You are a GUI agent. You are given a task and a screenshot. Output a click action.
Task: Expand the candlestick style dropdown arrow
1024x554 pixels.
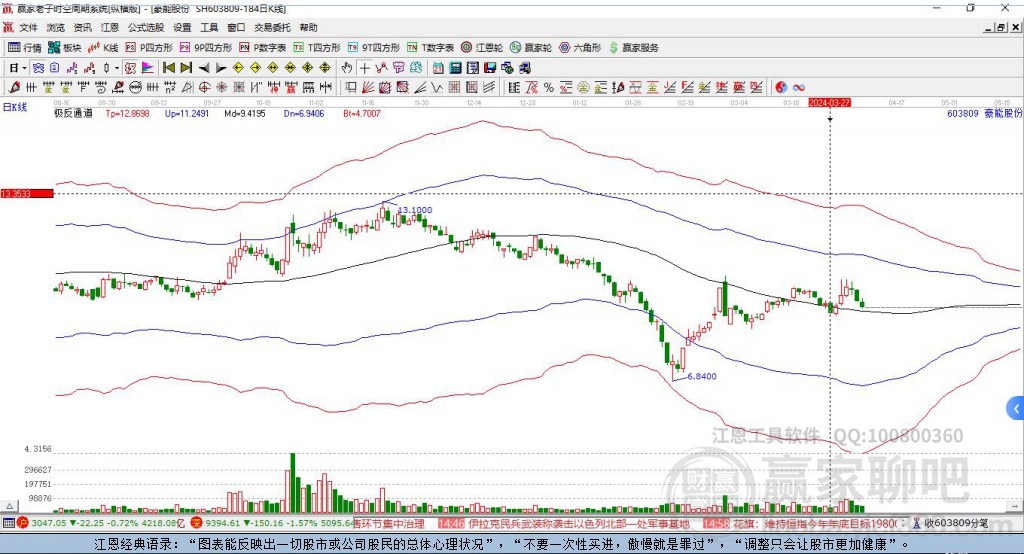(x=117, y=68)
